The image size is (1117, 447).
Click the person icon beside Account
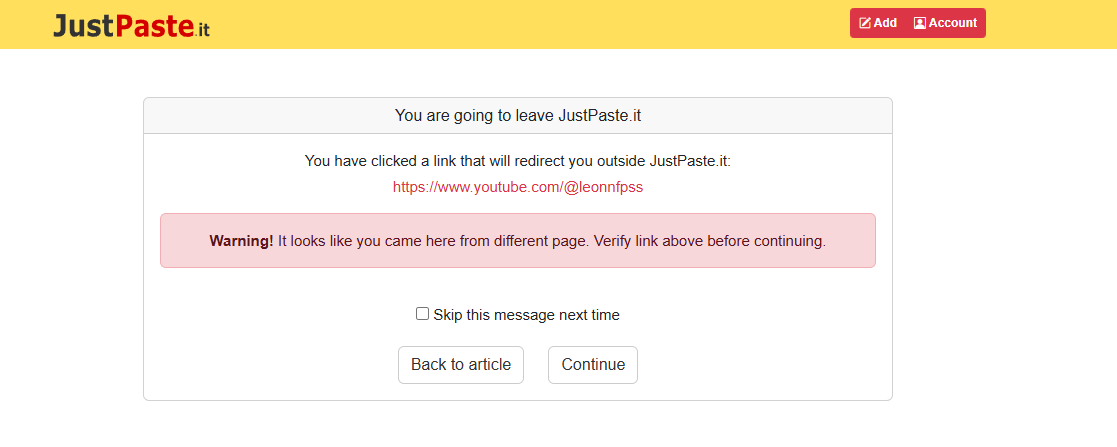[x=920, y=23]
